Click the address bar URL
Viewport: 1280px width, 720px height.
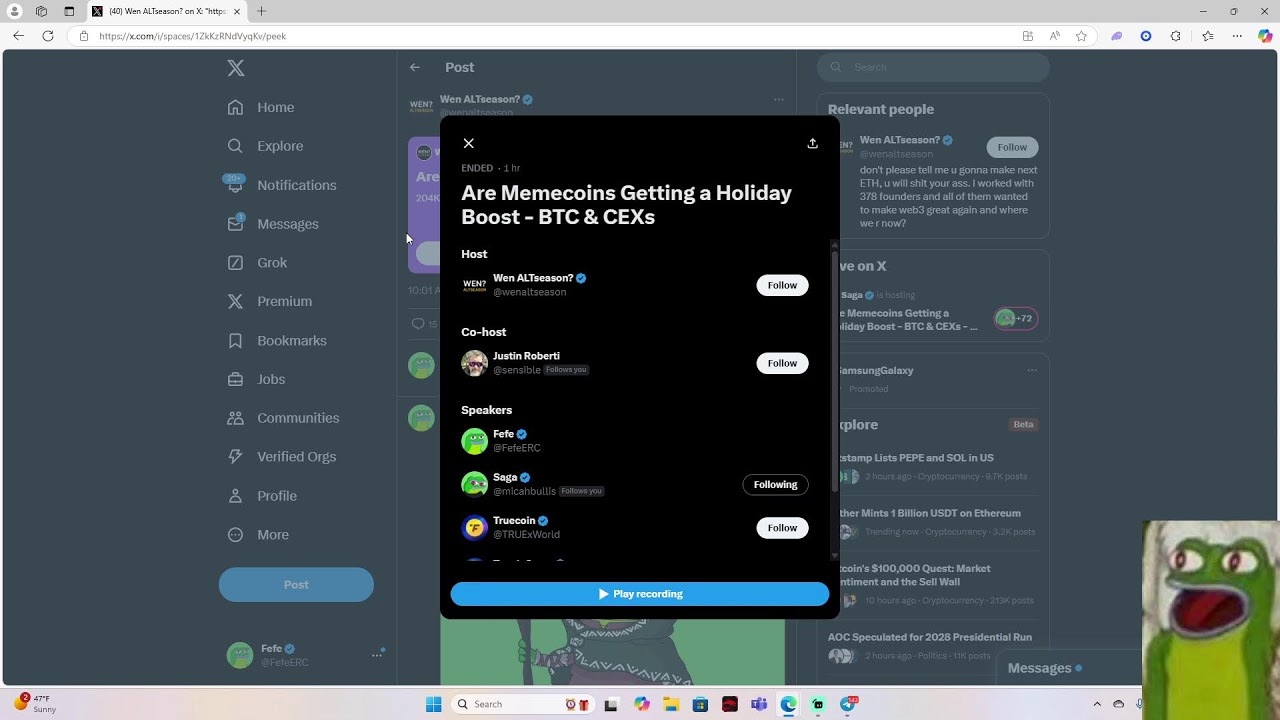[192, 36]
